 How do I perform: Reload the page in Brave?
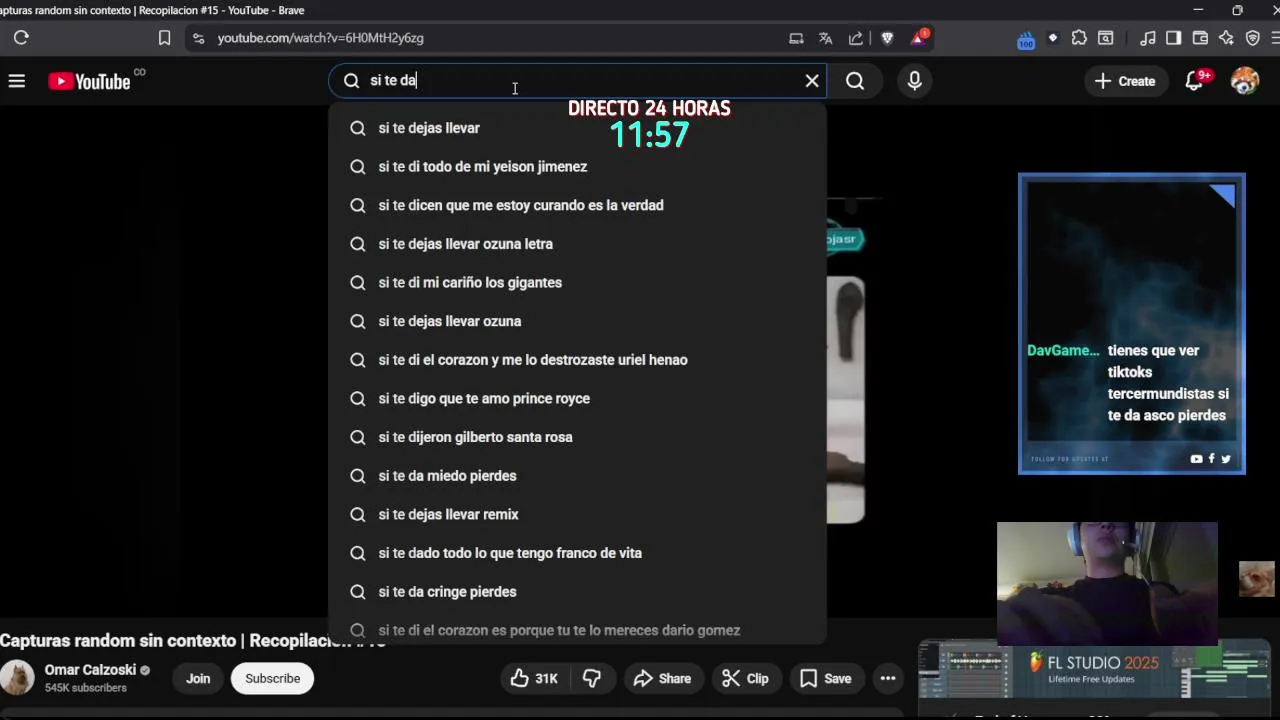point(21,38)
